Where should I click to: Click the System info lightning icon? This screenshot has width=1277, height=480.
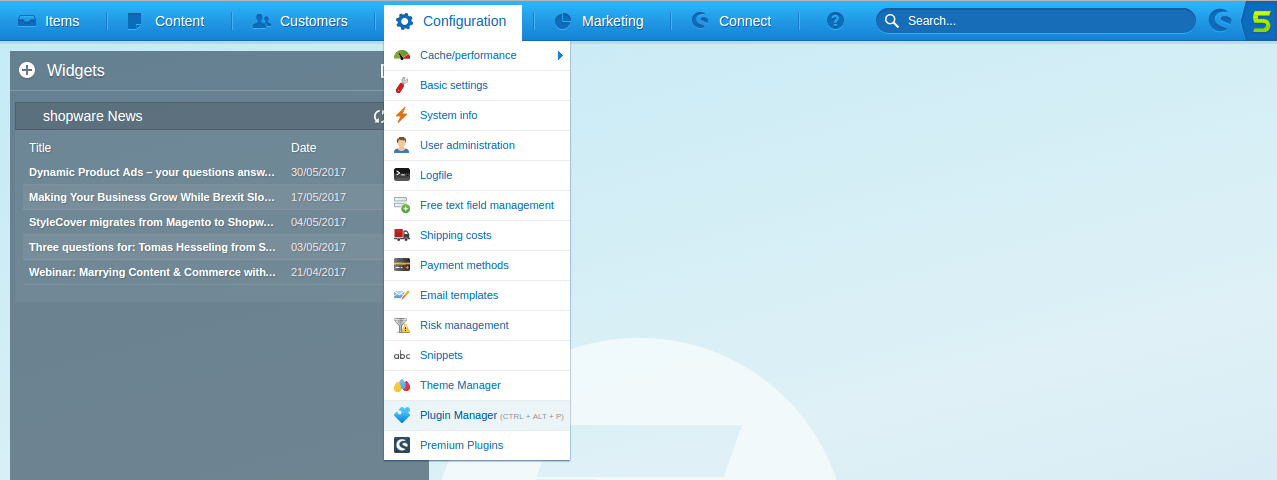(x=402, y=115)
